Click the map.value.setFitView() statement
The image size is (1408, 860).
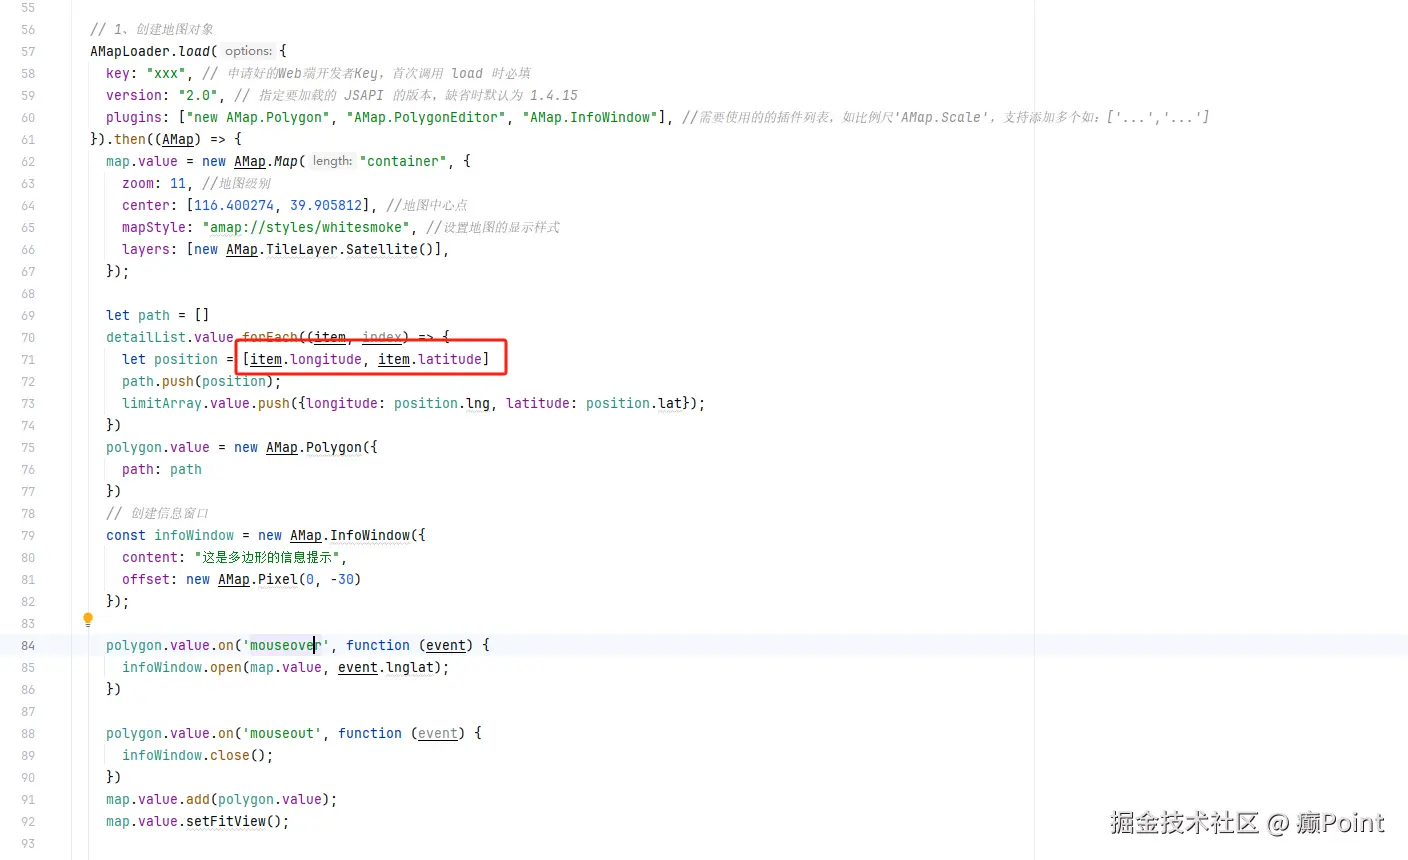pos(198,821)
